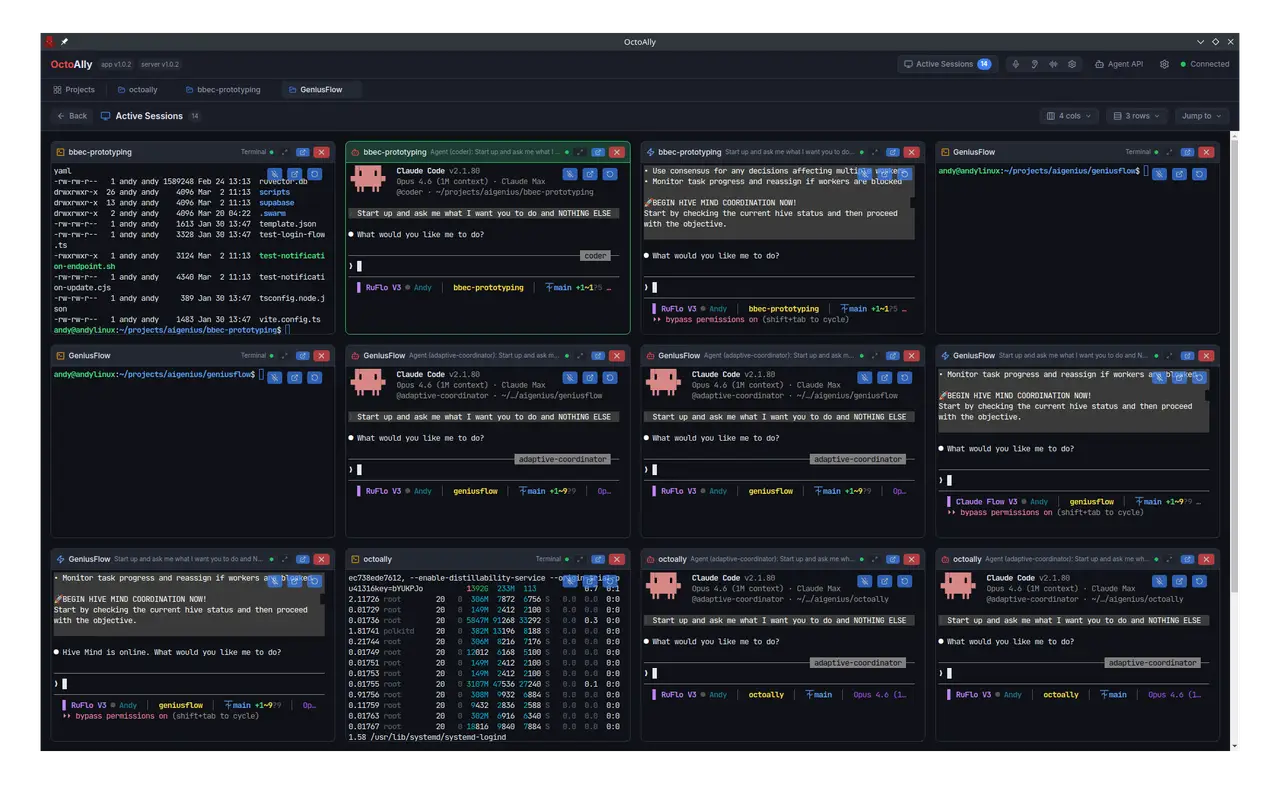The width and height of the screenshot is (1280, 799).
Task: Close the GeniusFlow Claude Flow V3 session
Action: coord(1206,355)
